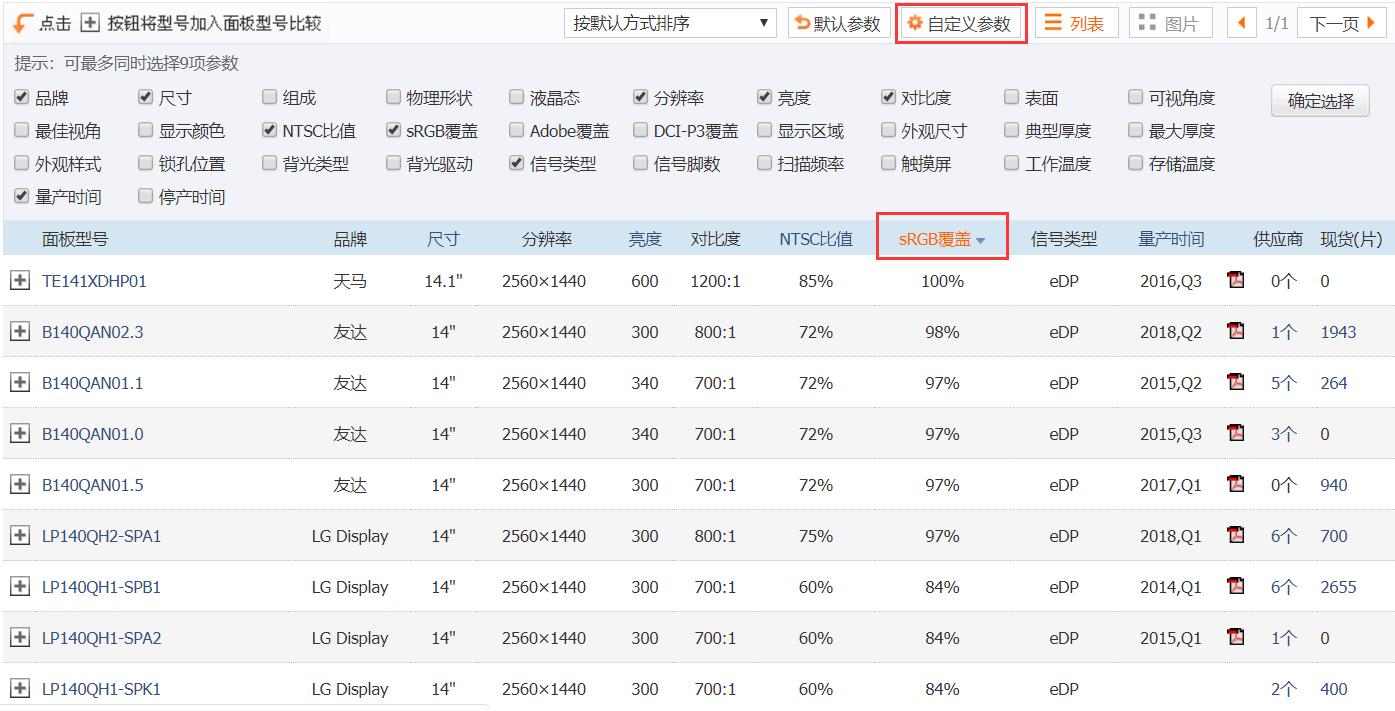This screenshot has width=1395, height=711.
Task: Open PDF datasheet for TE141XDHP01
Action: pyautogui.click(x=1236, y=280)
